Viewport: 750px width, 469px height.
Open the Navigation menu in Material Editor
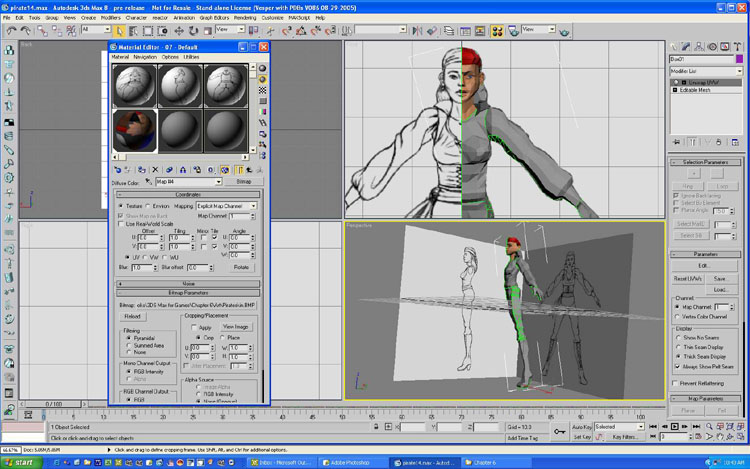(145, 57)
